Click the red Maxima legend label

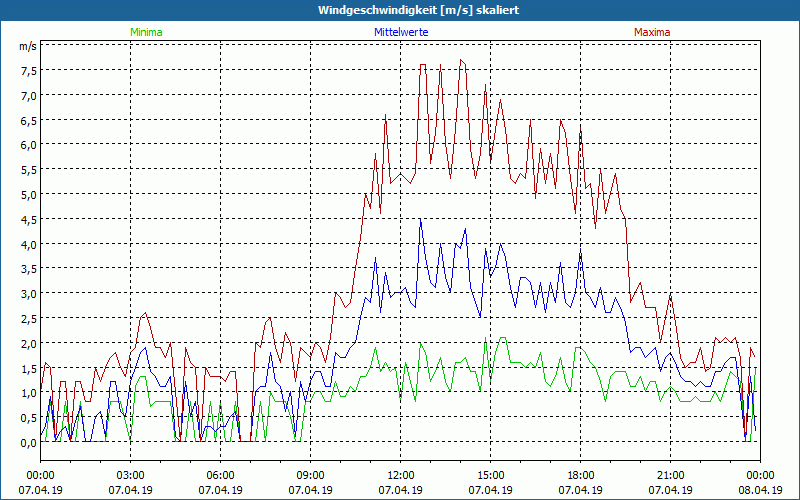tap(652, 32)
